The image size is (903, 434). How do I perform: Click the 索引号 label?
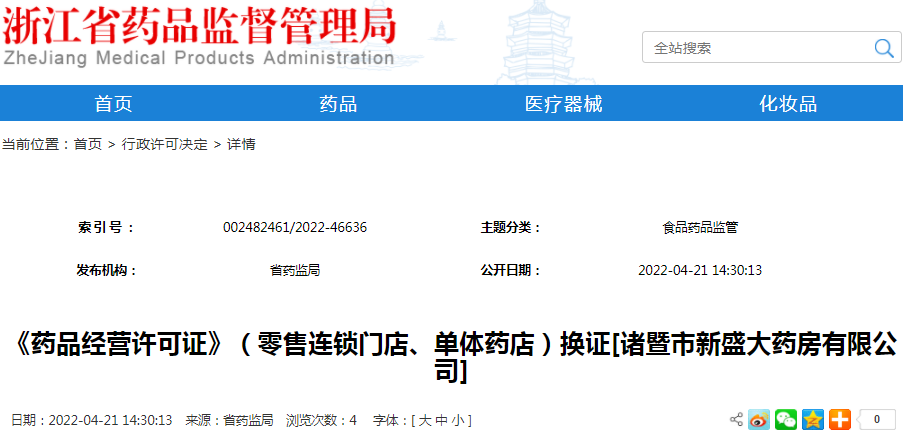point(107,228)
